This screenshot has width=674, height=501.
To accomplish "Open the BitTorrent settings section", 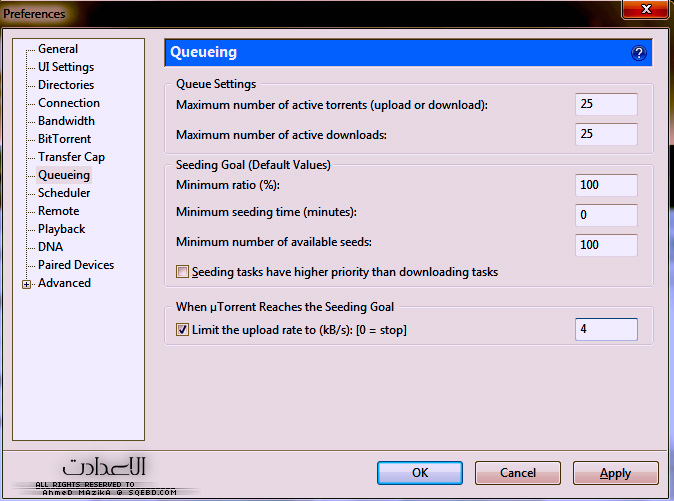I will click(64, 139).
